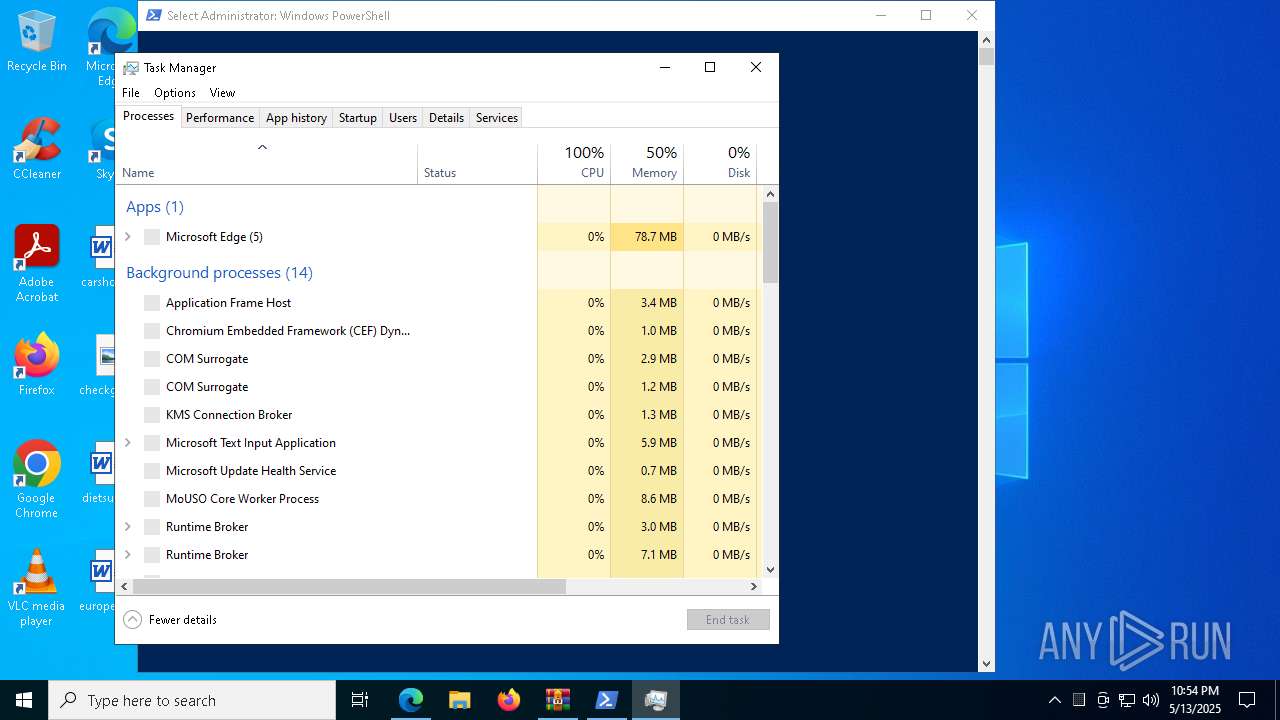Launch Google Chrome desktop shortcut
1280x720 pixels.
coord(37,480)
